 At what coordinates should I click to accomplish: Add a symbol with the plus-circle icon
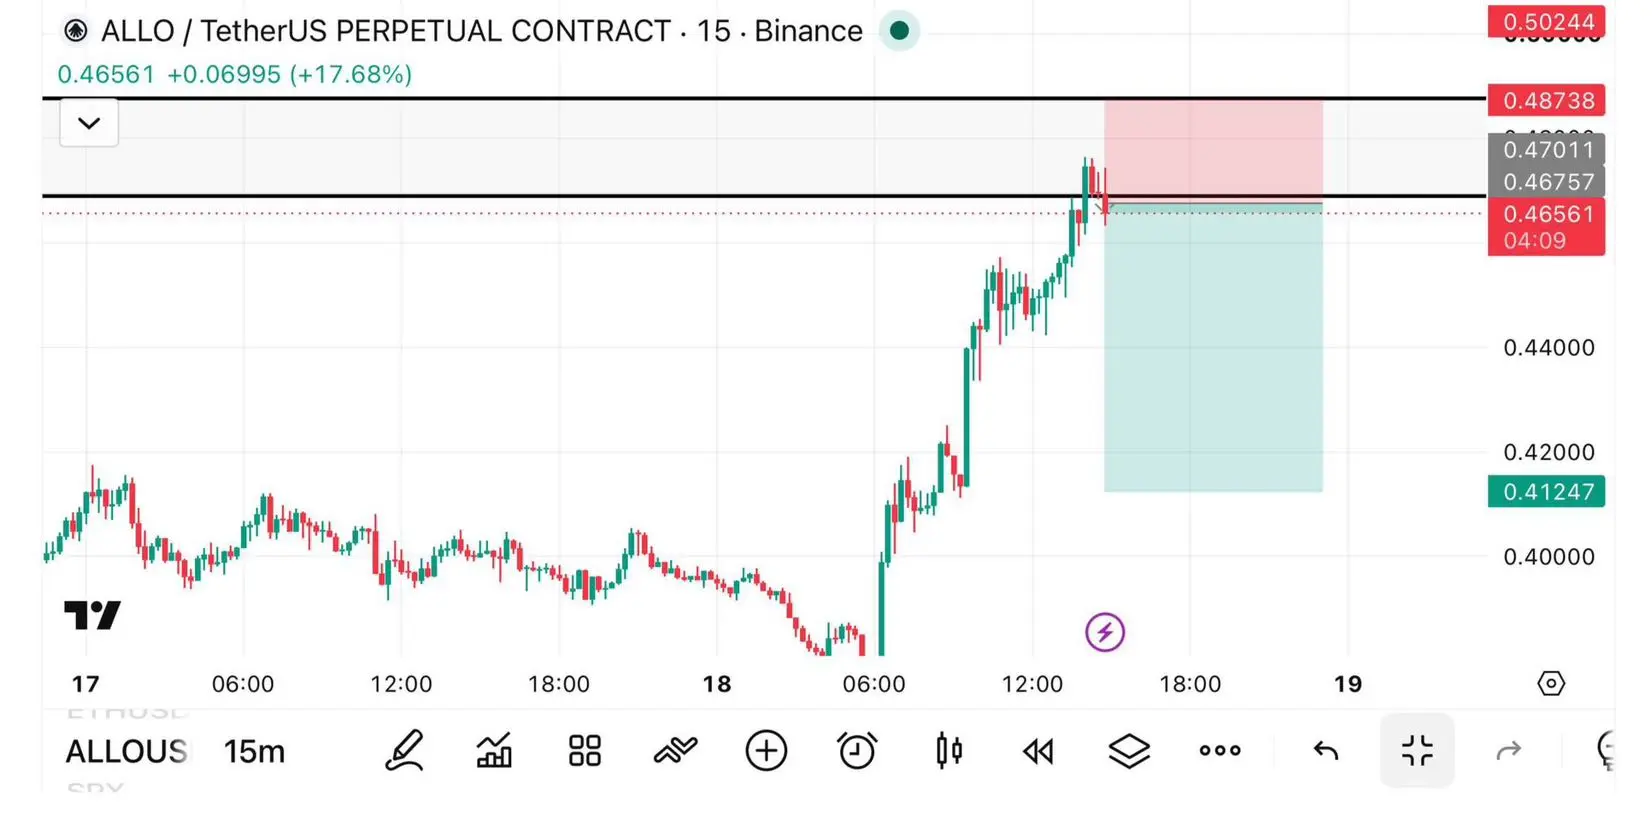[766, 750]
